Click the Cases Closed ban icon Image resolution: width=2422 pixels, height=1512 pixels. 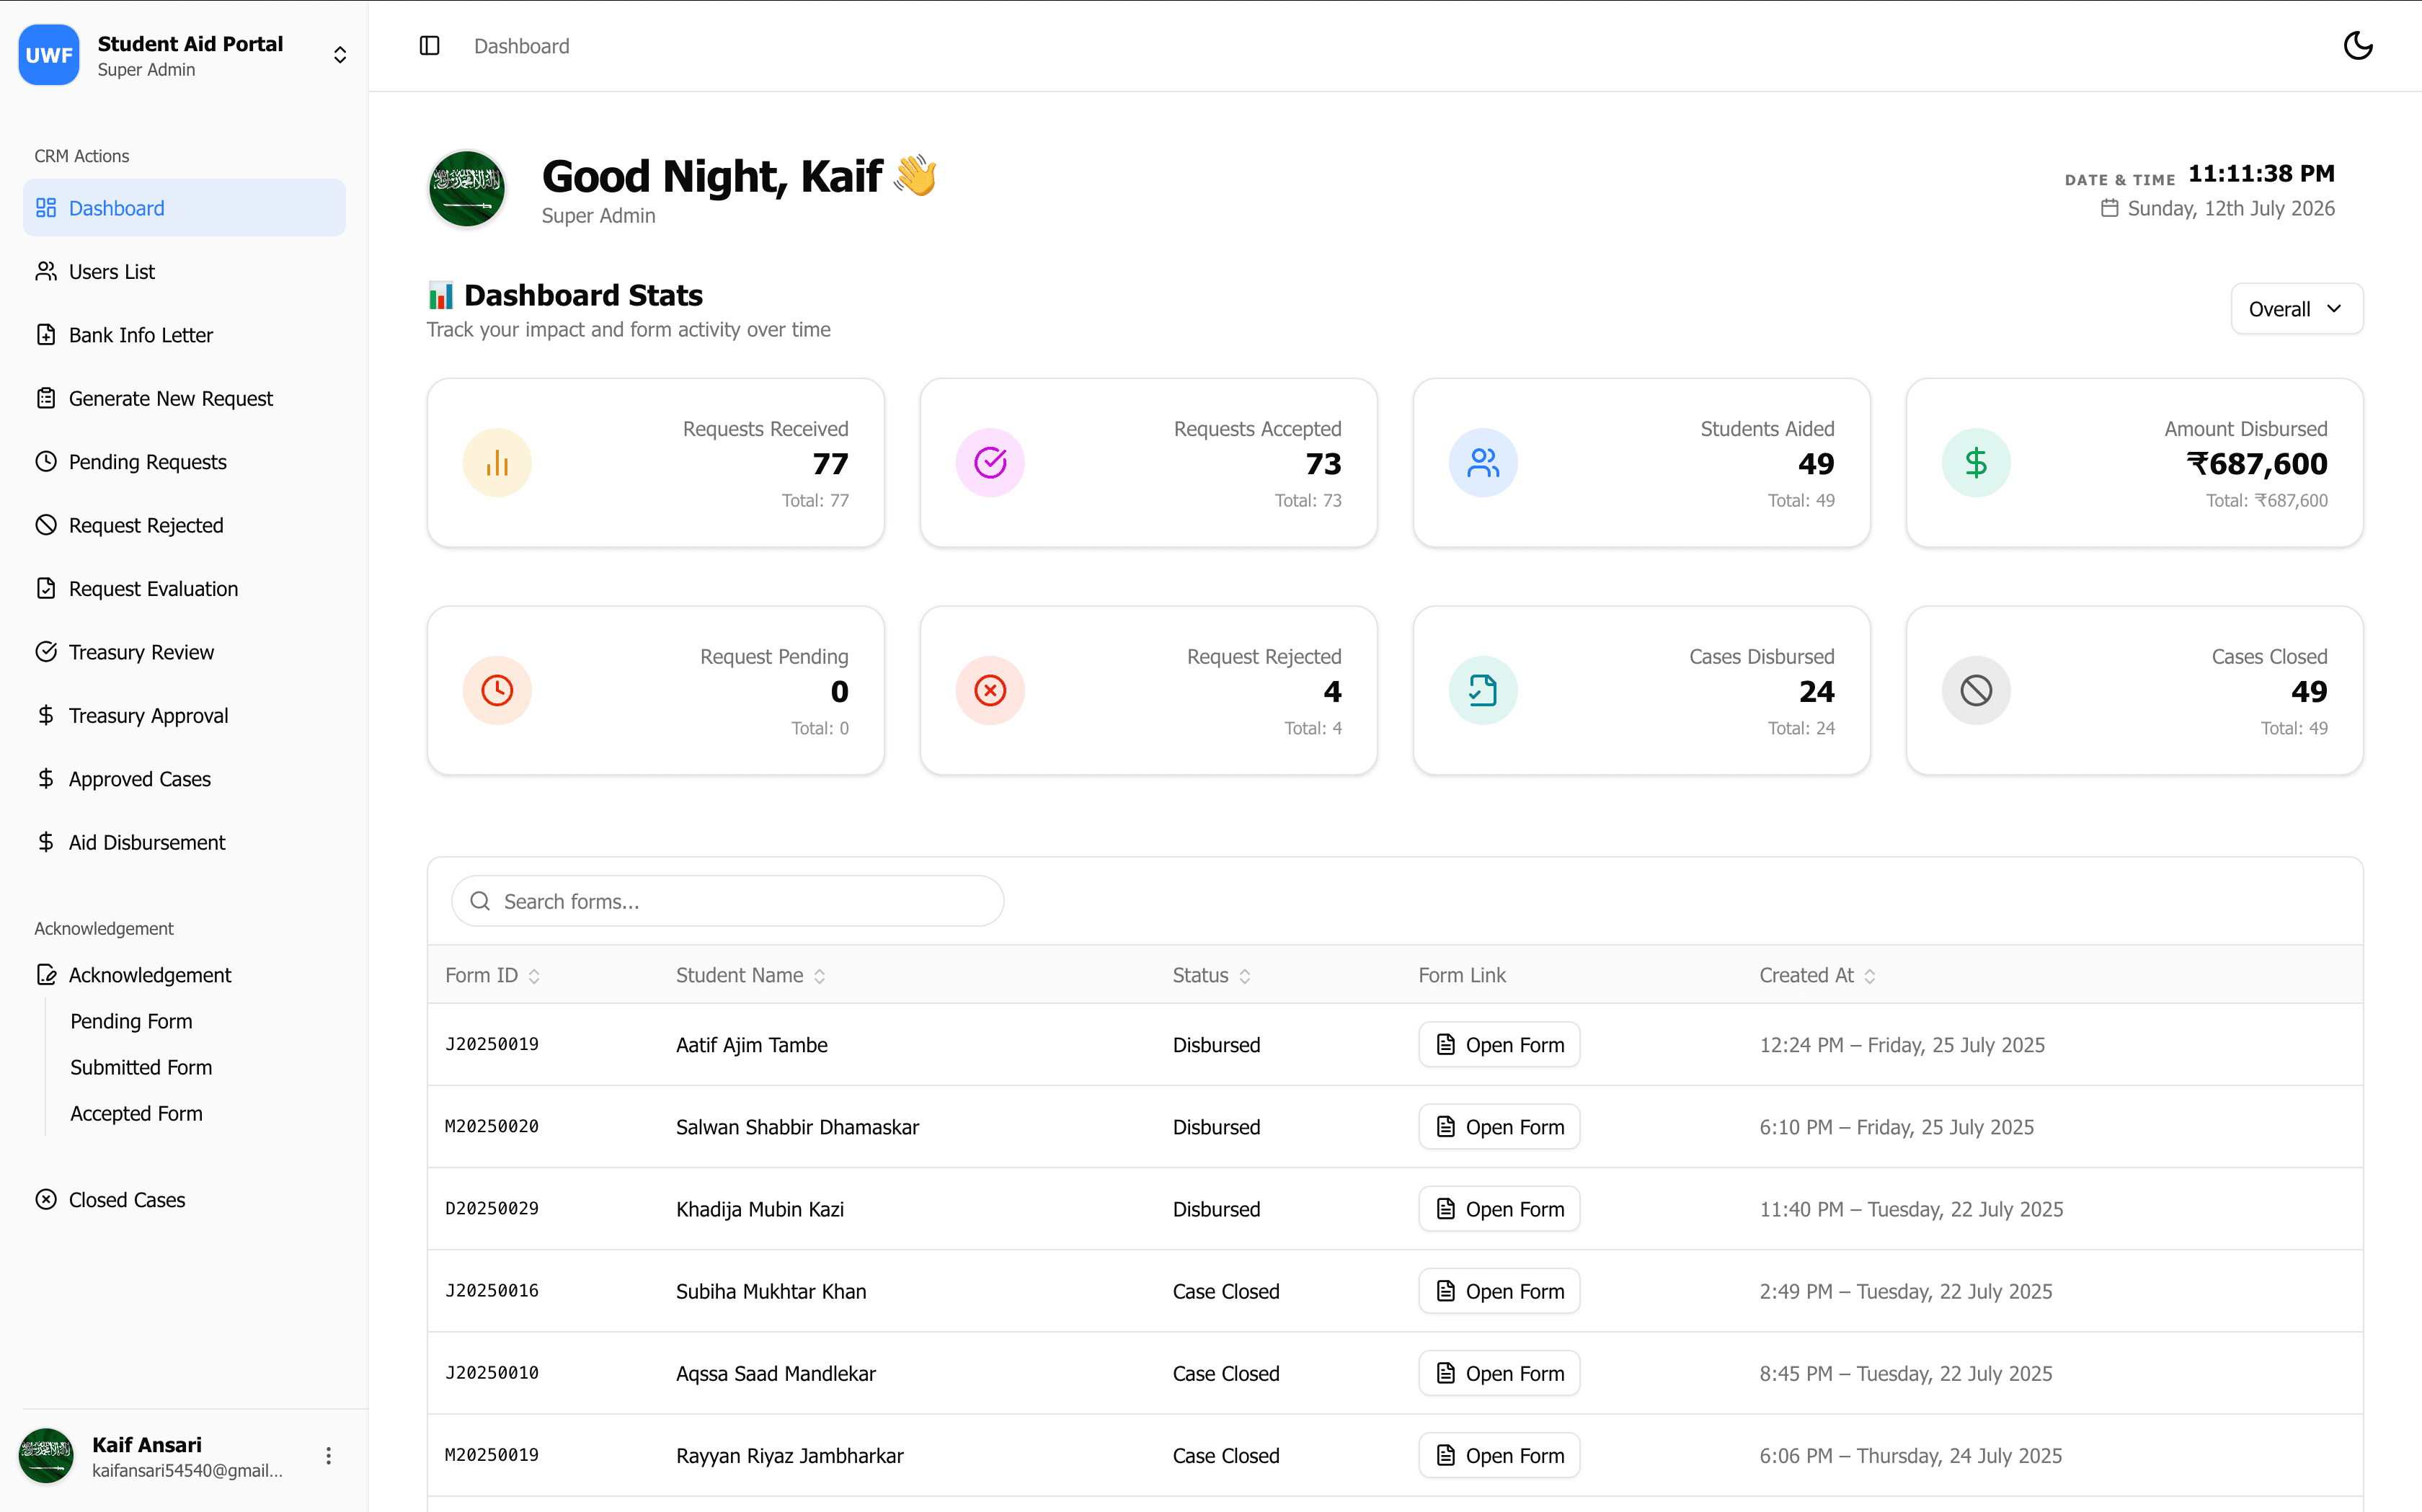1976,691
